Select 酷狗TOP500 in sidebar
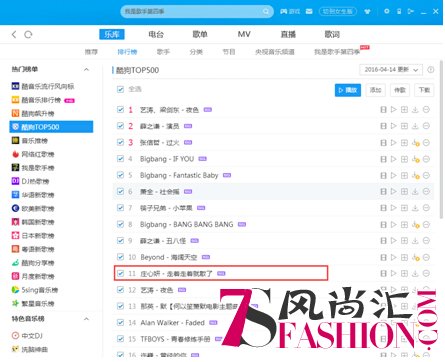The width and height of the screenshot is (445, 362). [51, 127]
